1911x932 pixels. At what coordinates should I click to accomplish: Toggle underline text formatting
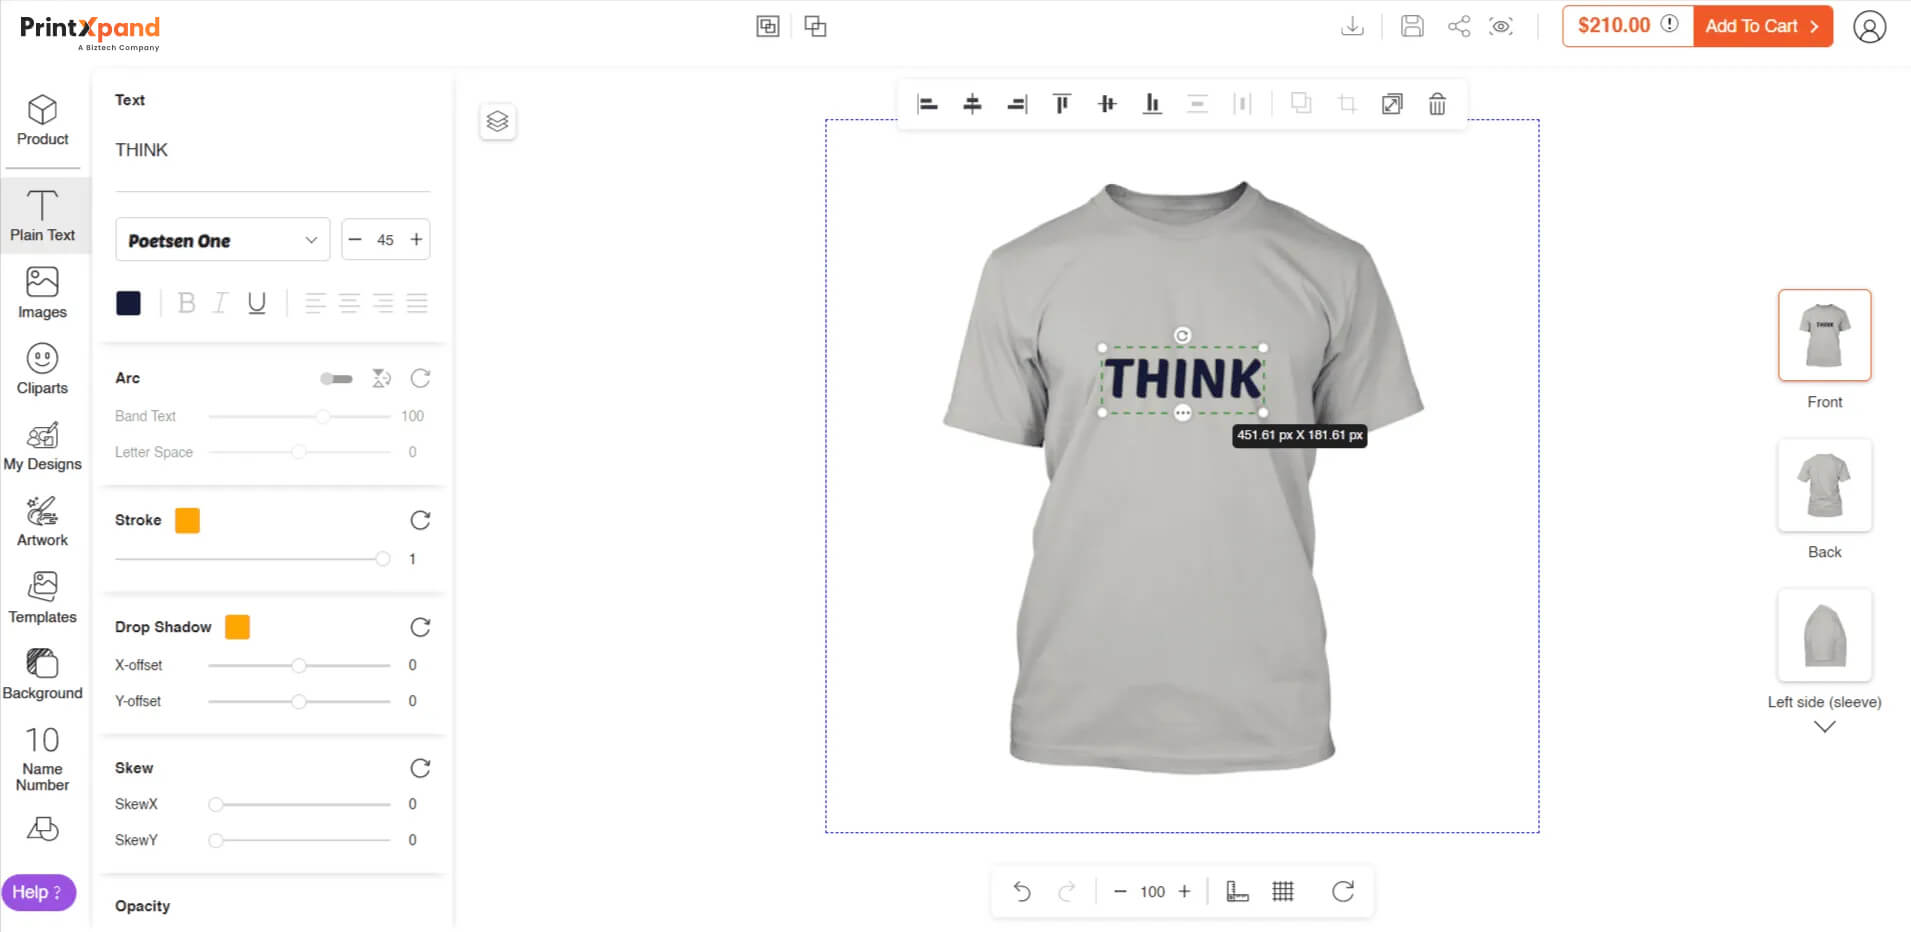[257, 303]
